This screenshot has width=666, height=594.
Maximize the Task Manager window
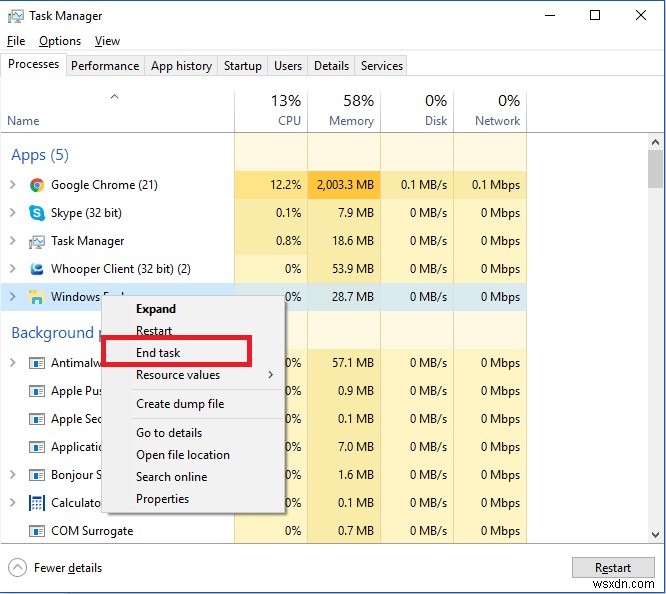pyautogui.click(x=595, y=16)
